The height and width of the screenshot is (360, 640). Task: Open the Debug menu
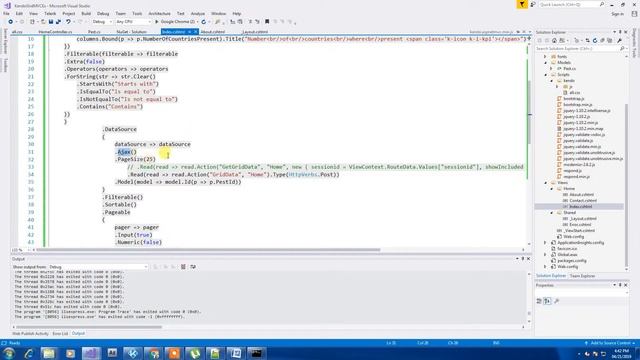pos(103,13)
